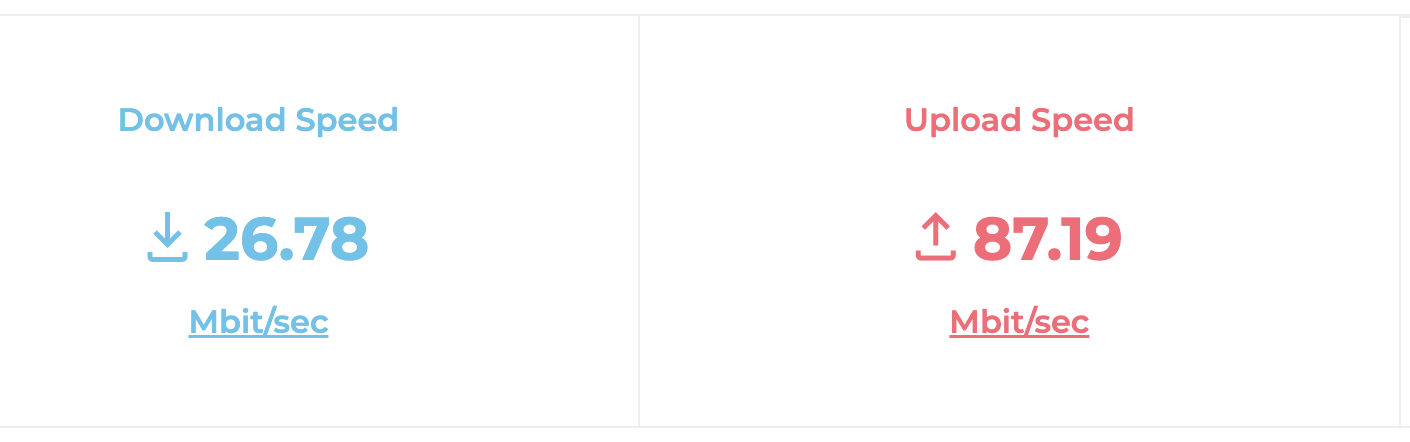Click the tray base of the upload icon
Screen dimensions: 1410x442
(936, 256)
